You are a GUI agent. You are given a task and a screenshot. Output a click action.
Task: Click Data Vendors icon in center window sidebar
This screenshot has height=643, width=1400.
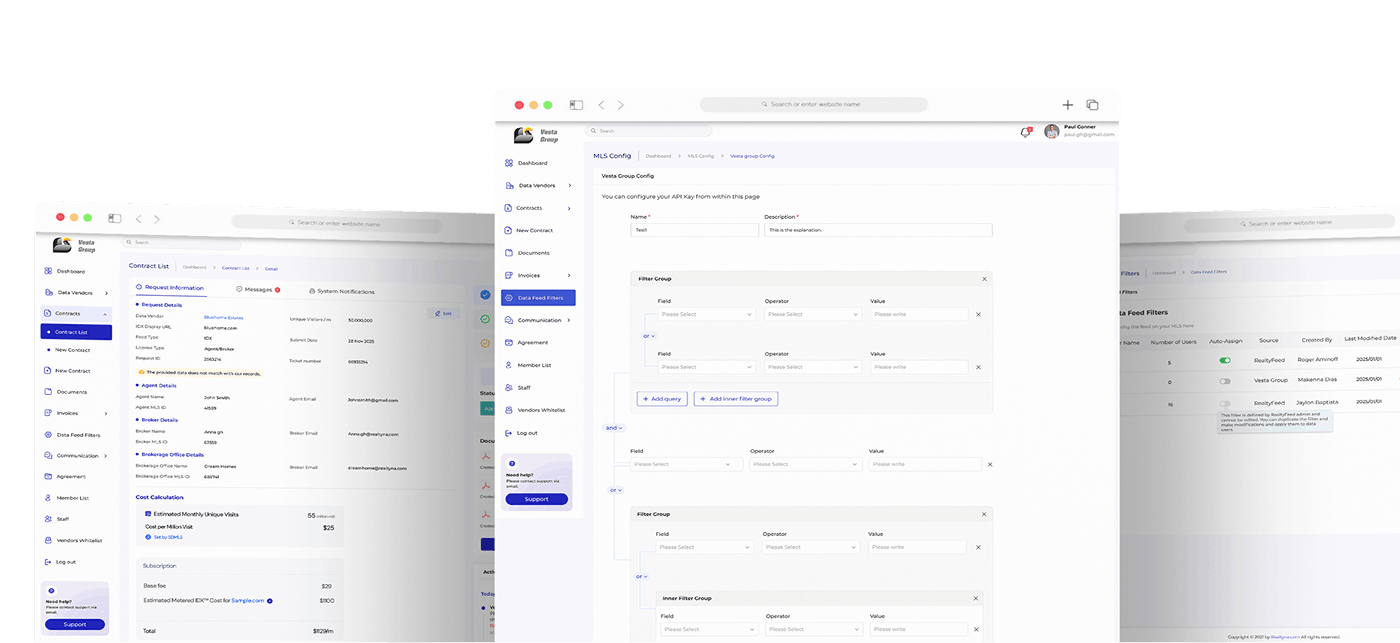coord(509,185)
